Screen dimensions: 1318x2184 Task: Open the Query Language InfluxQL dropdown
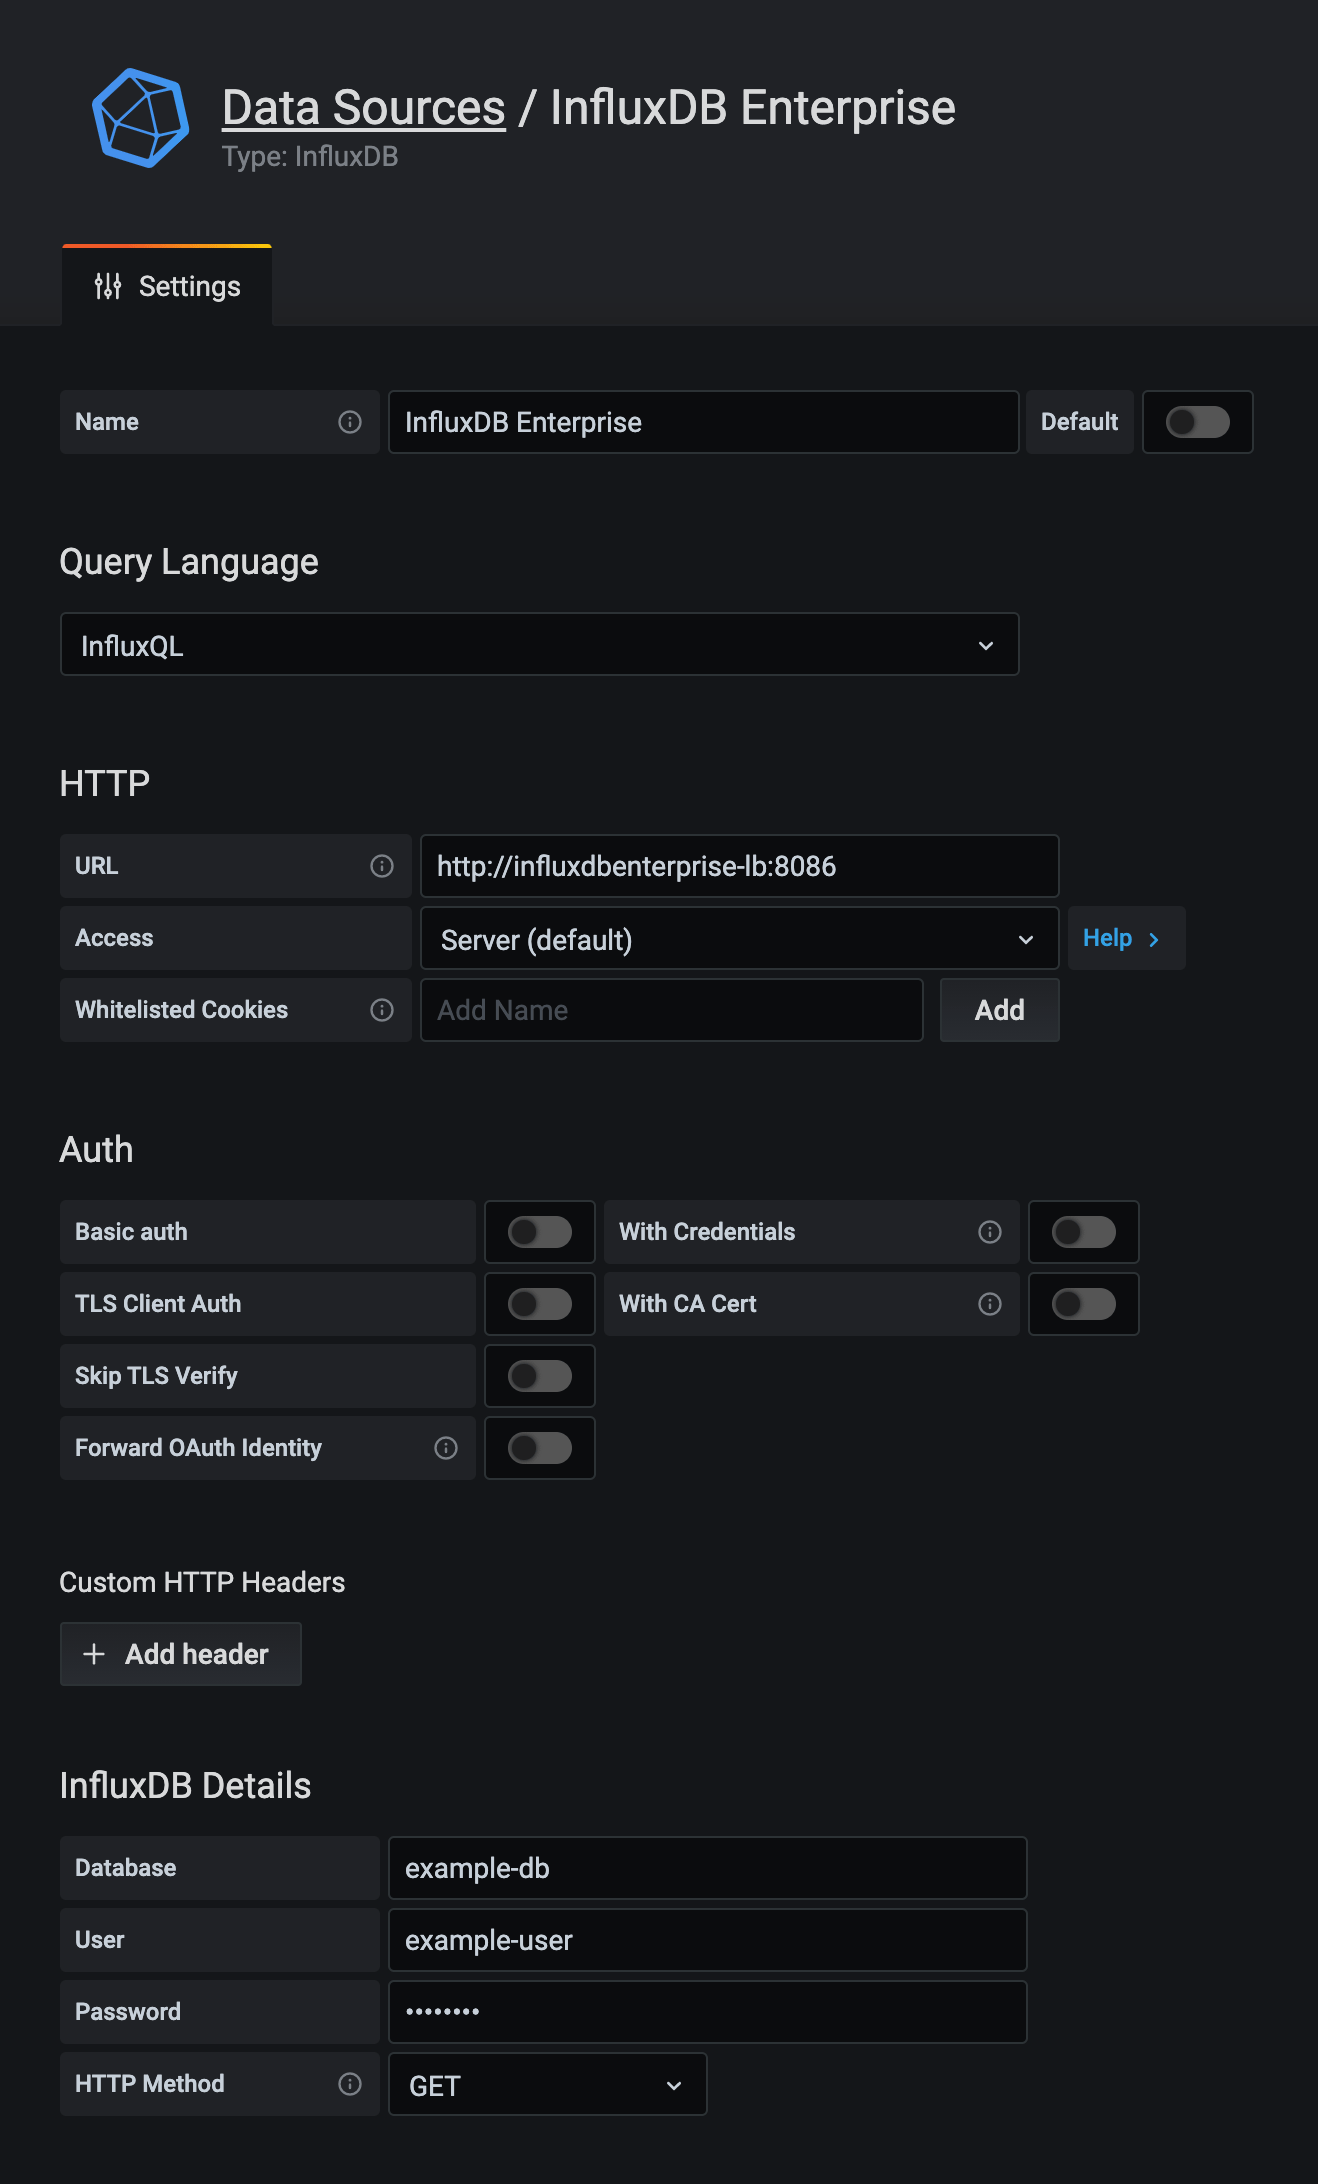tap(539, 645)
